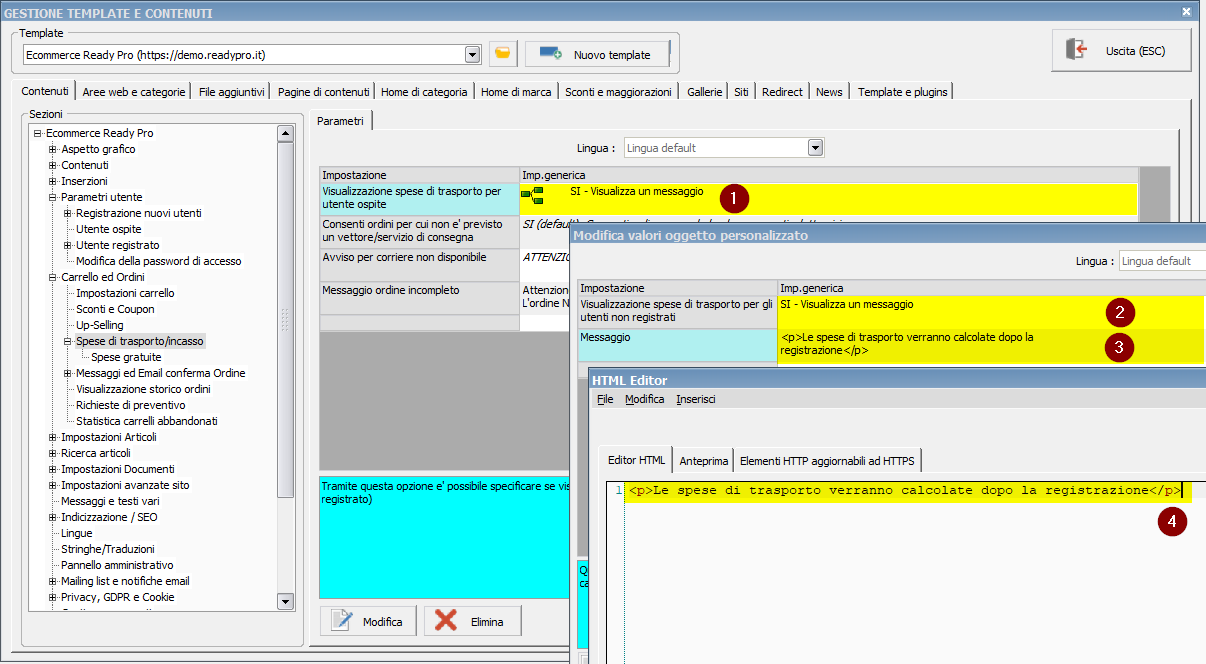
Task: Create a new template with Nuovo template
Action: (597, 54)
